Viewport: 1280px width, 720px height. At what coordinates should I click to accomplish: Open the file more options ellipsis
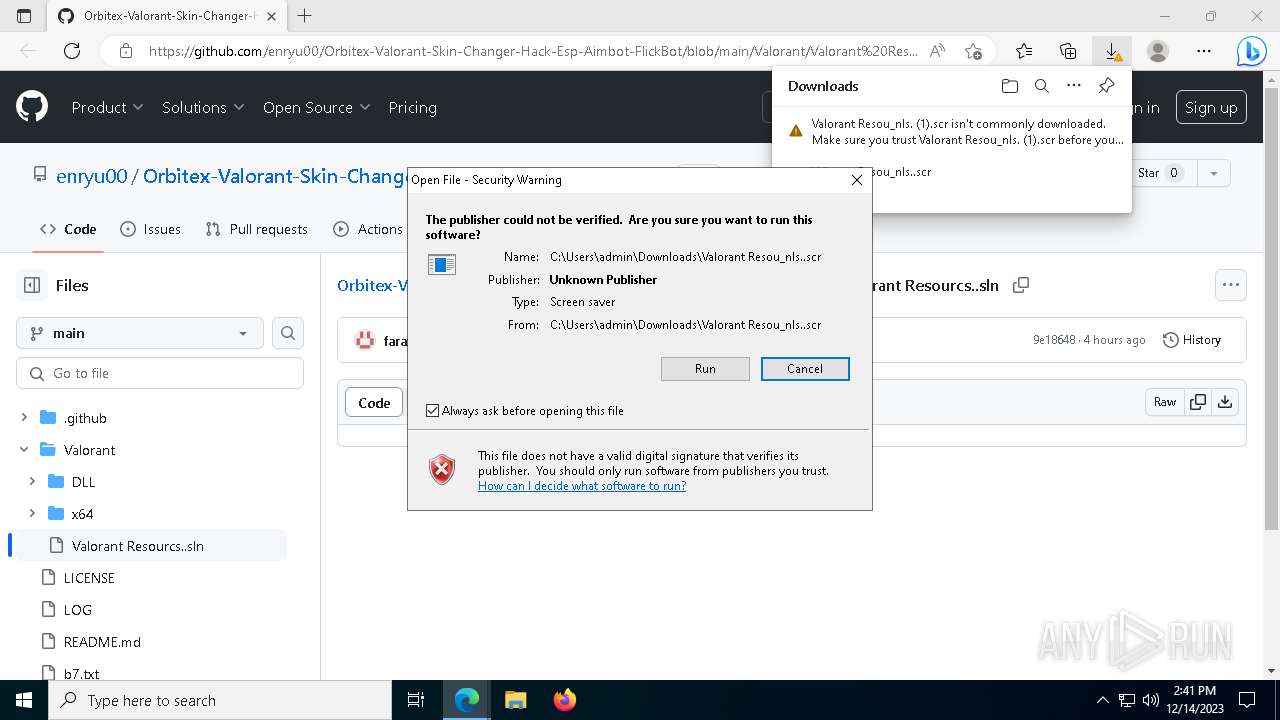tap(1231, 285)
